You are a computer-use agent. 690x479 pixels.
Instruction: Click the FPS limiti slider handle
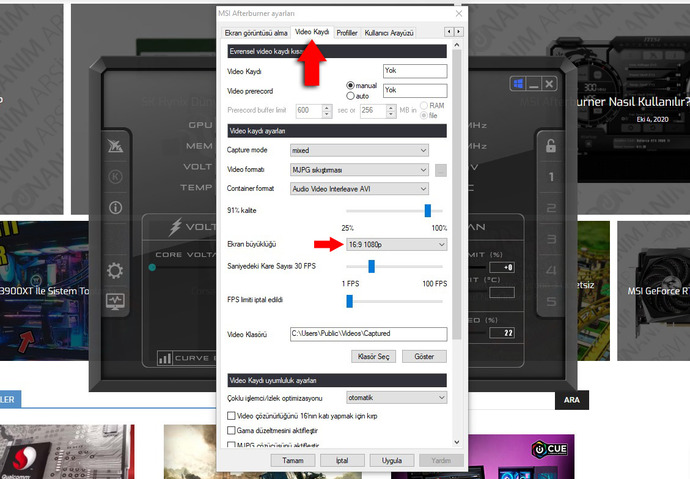click(349, 301)
